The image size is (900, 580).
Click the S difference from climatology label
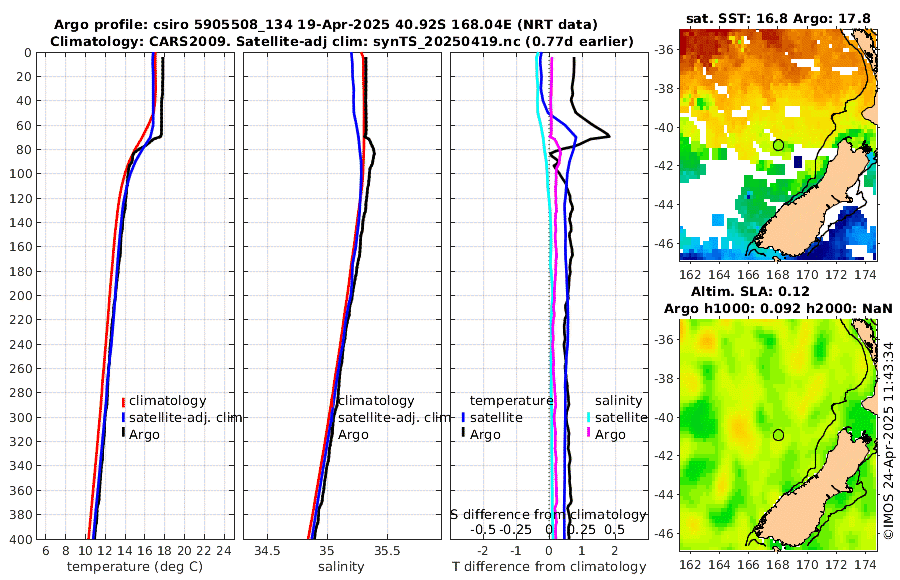[549, 515]
